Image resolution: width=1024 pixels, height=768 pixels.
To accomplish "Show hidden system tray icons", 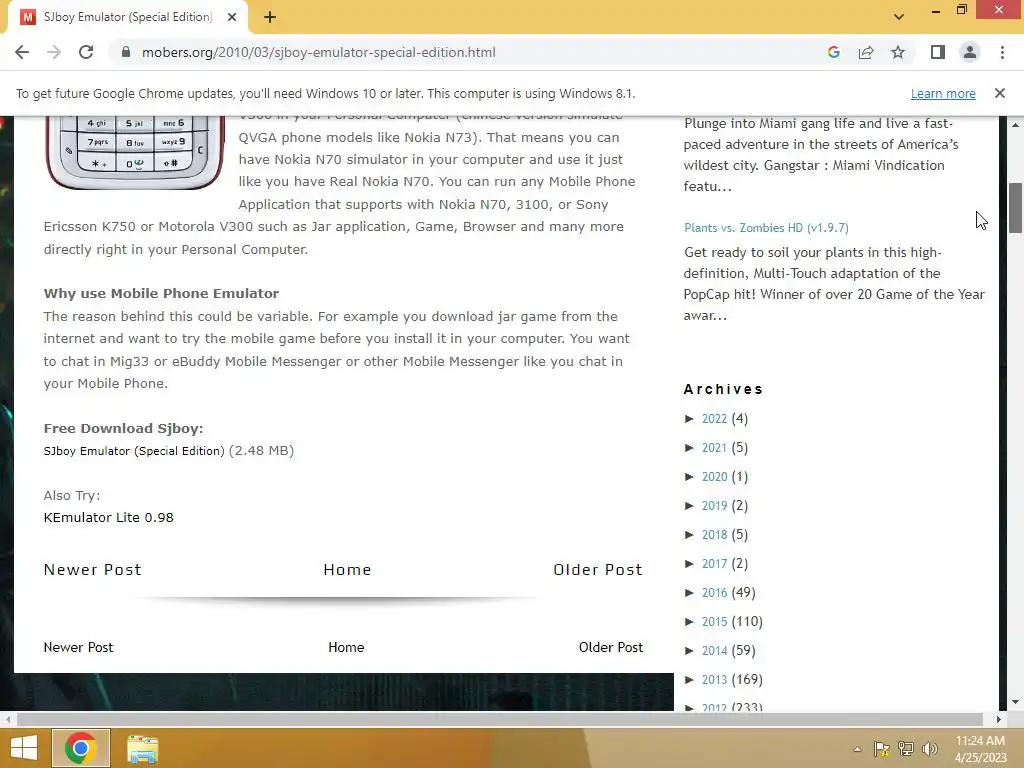I will click(x=857, y=749).
